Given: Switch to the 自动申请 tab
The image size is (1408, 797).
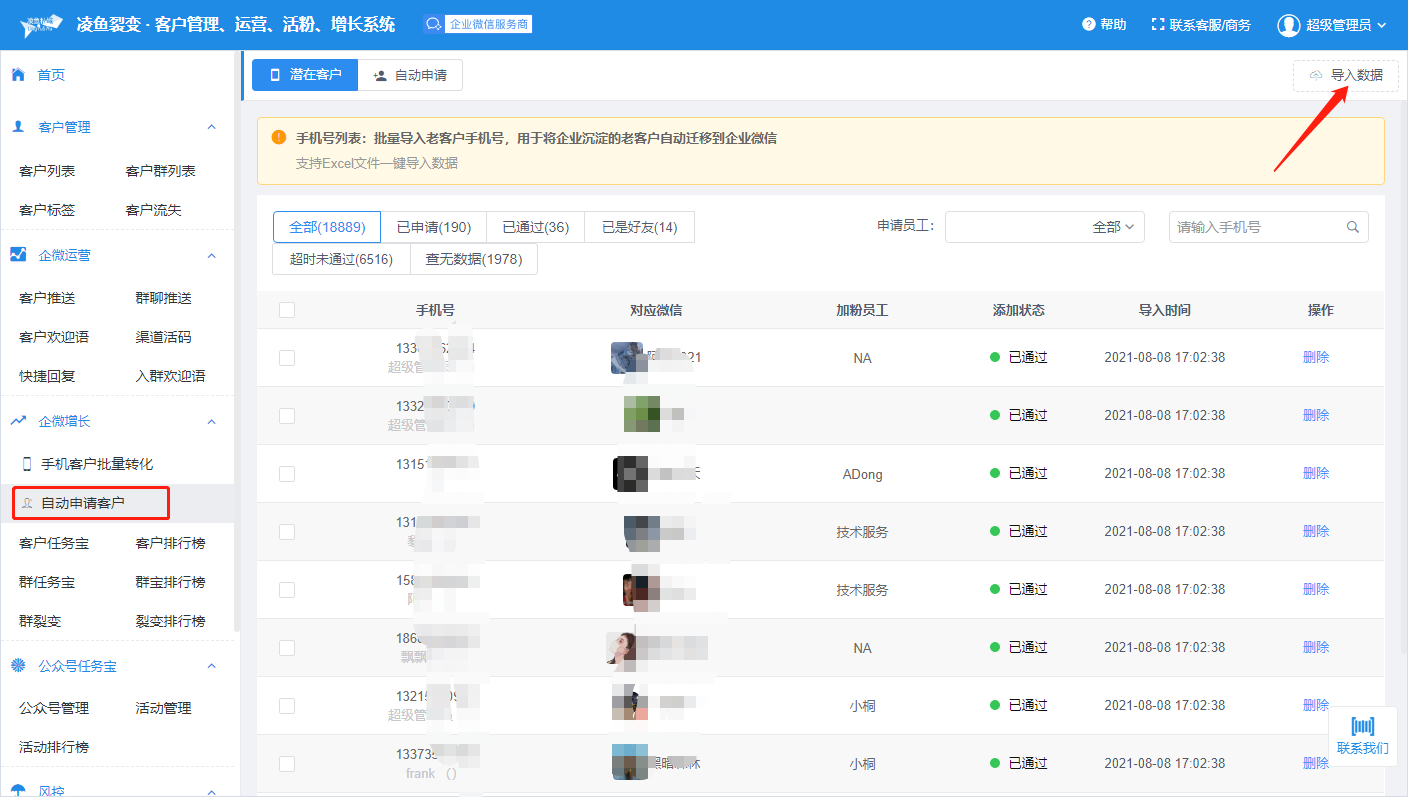Looking at the screenshot, I should [x=410, y=75].
